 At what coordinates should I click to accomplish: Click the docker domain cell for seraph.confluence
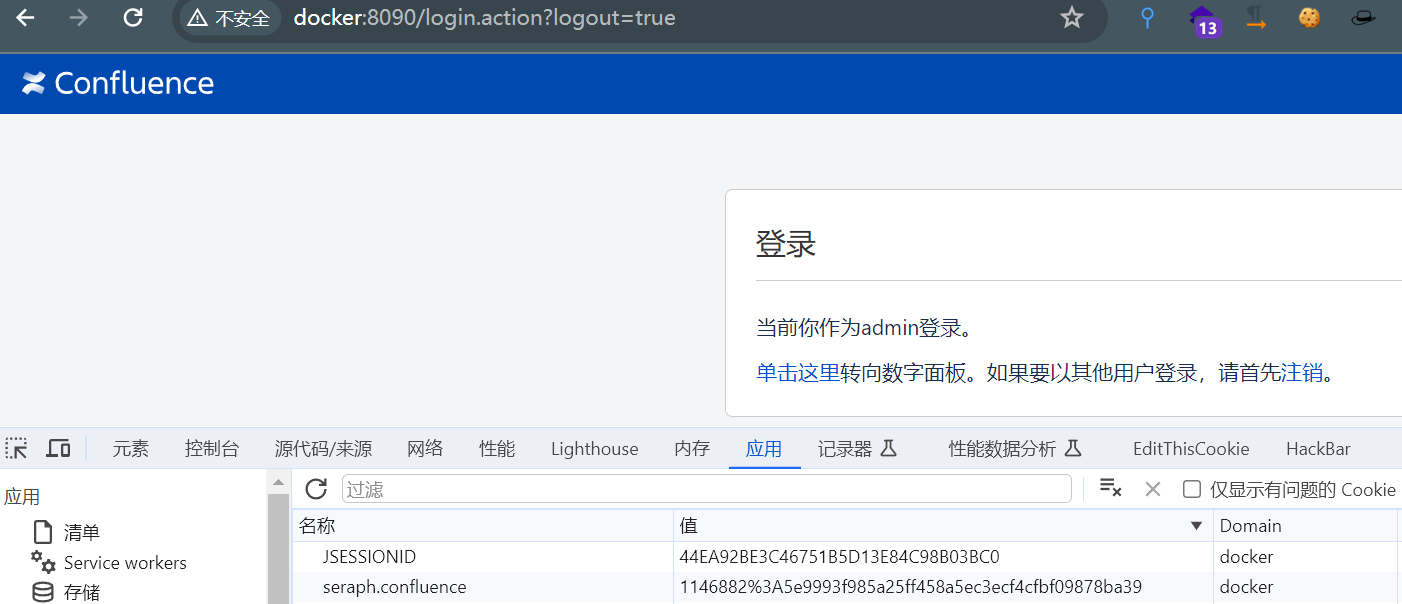(1246, 587)
